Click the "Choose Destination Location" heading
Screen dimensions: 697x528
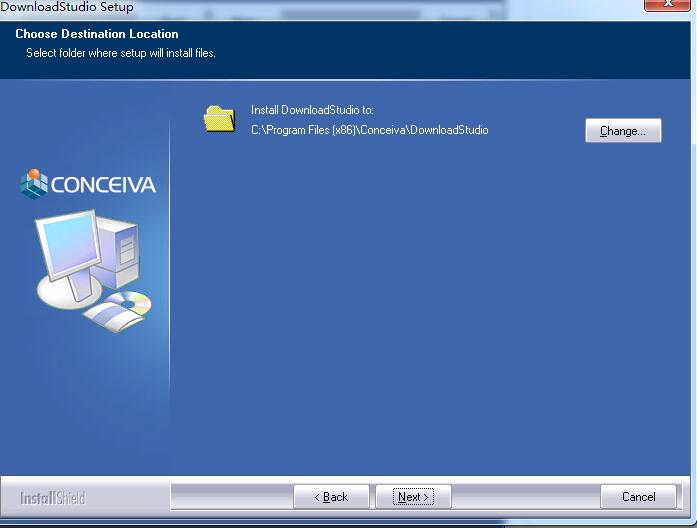pyautogui.click(x=97, y=34)
